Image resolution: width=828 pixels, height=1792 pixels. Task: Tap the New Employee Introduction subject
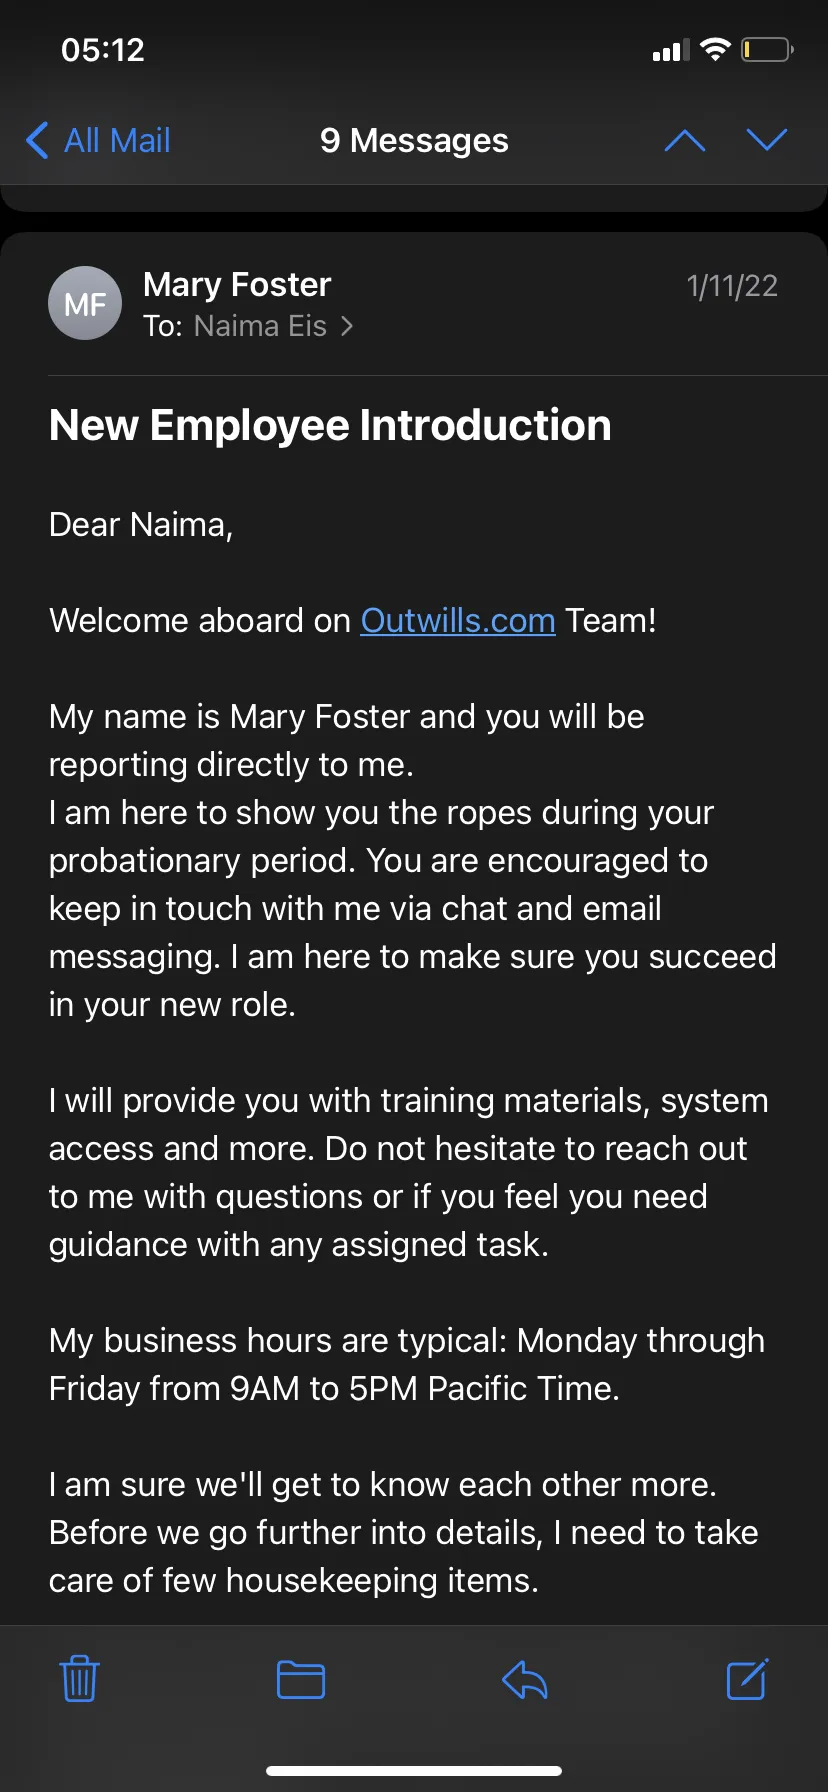click(330, 425)
